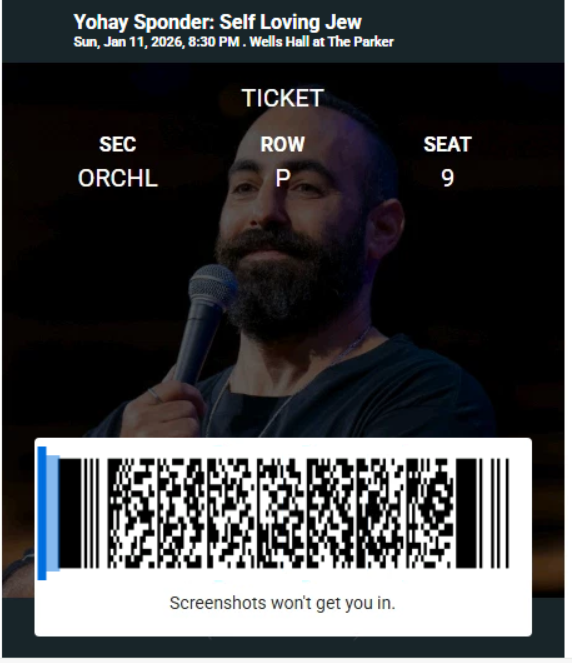The width and height of the screenshot is (572, 663).
Task: Click the ROW column label
Action: point(282,144)
